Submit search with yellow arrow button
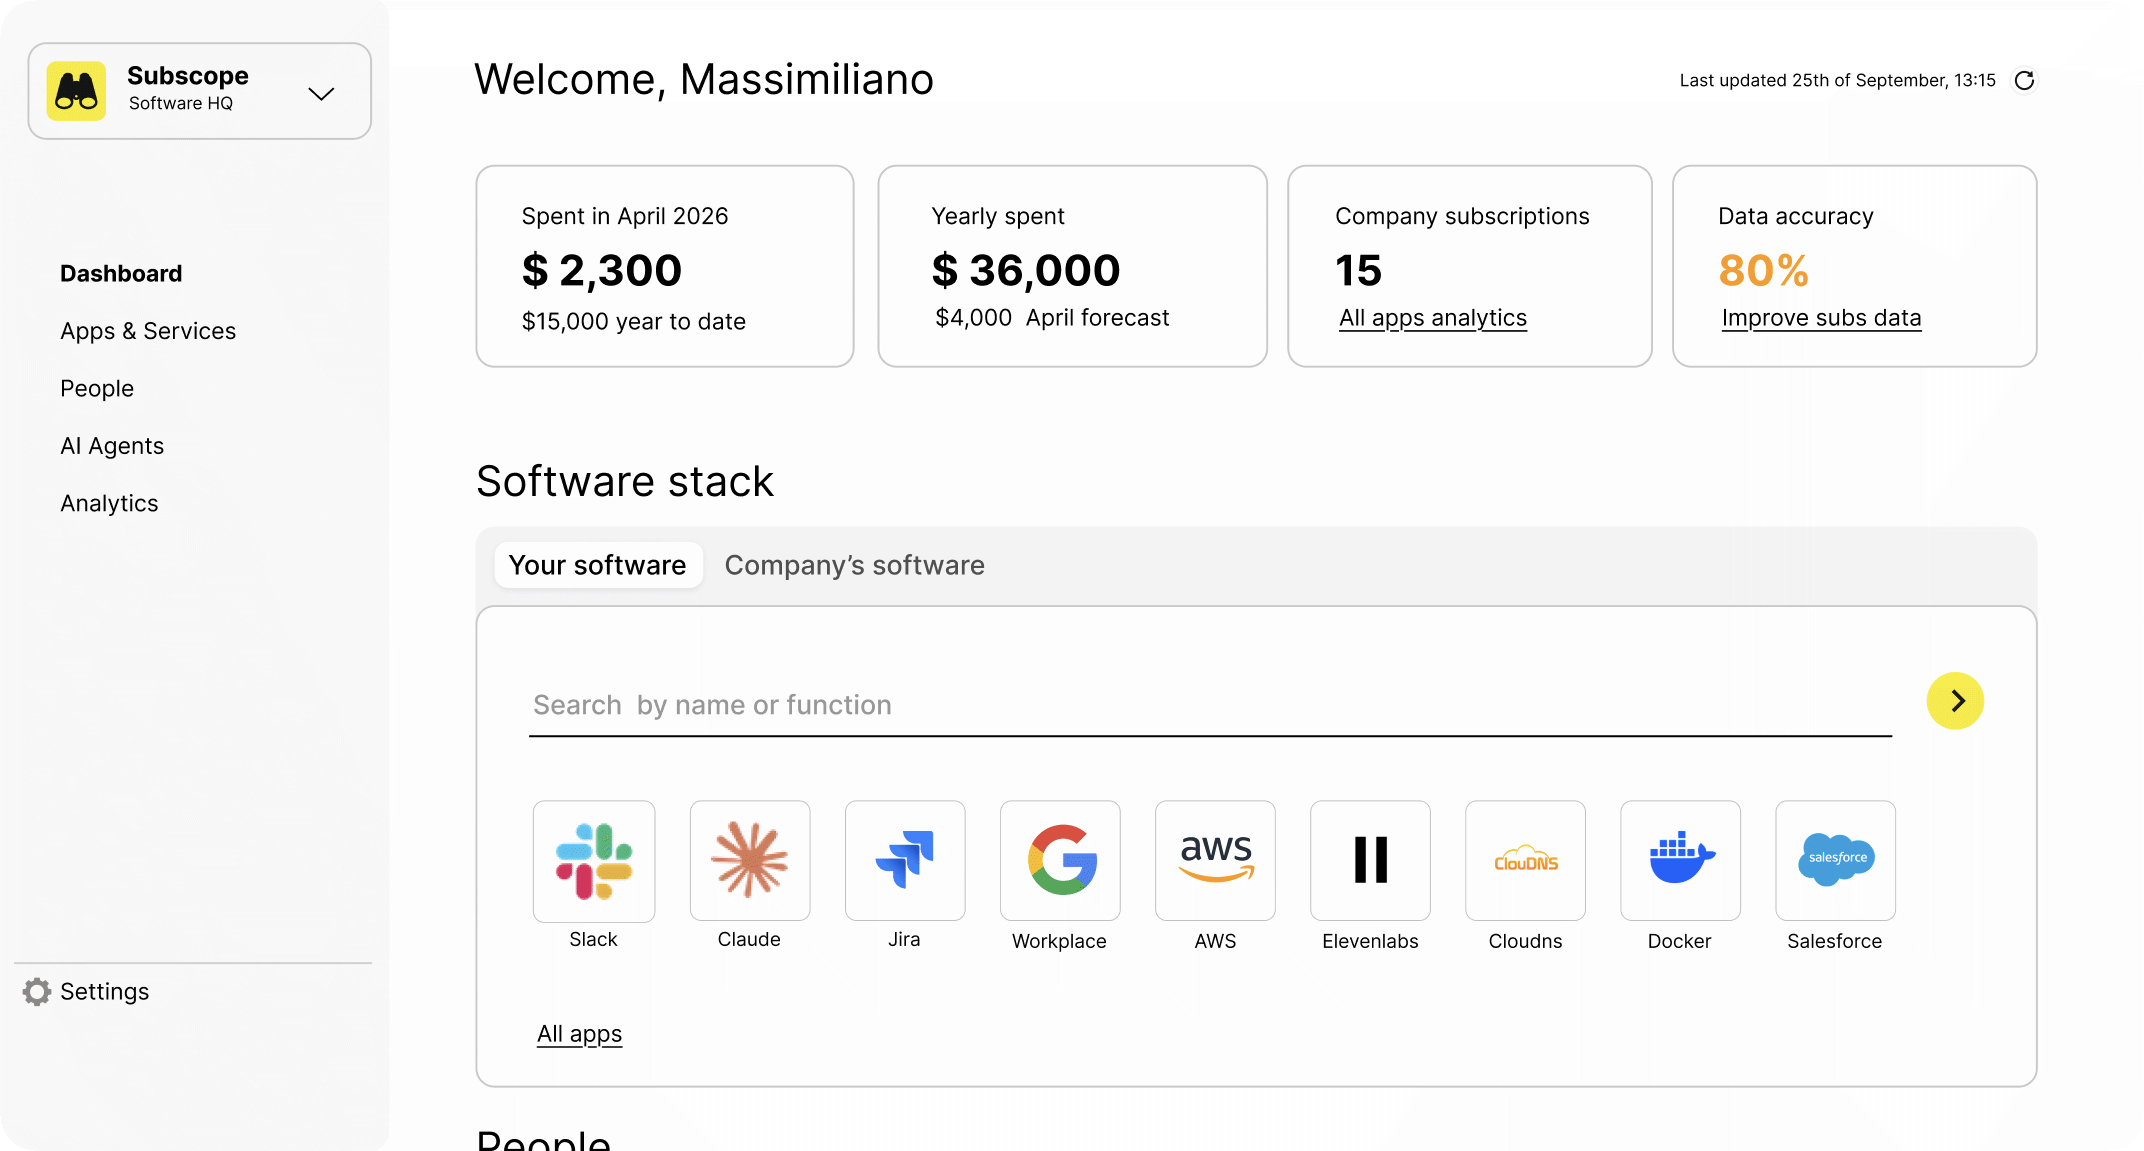This screenshot has width=2144, height=1151. coord(1955,701)
